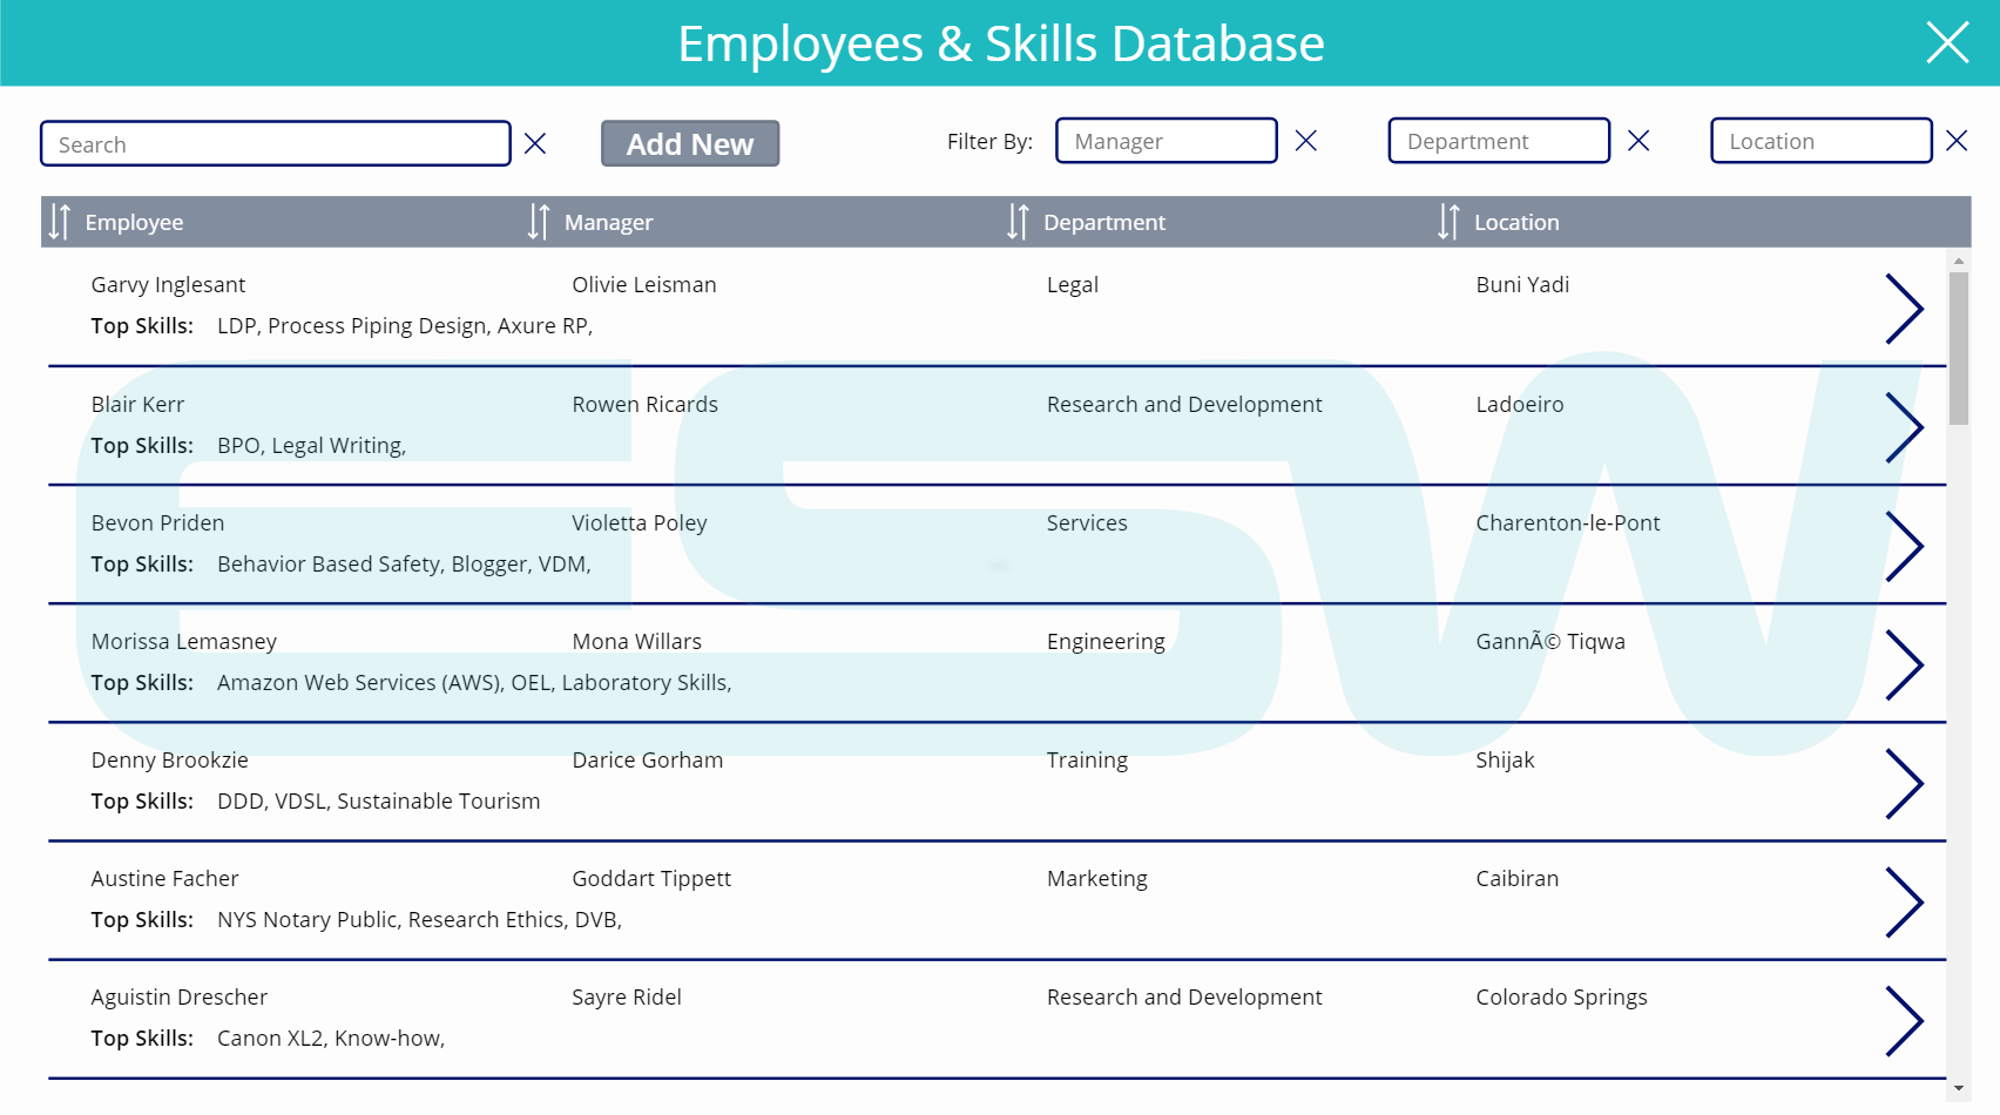The width and height of the screenshot is (2000, 1115).
Task: Clear the Manager filter with X icon
Action: (1305, 141)
